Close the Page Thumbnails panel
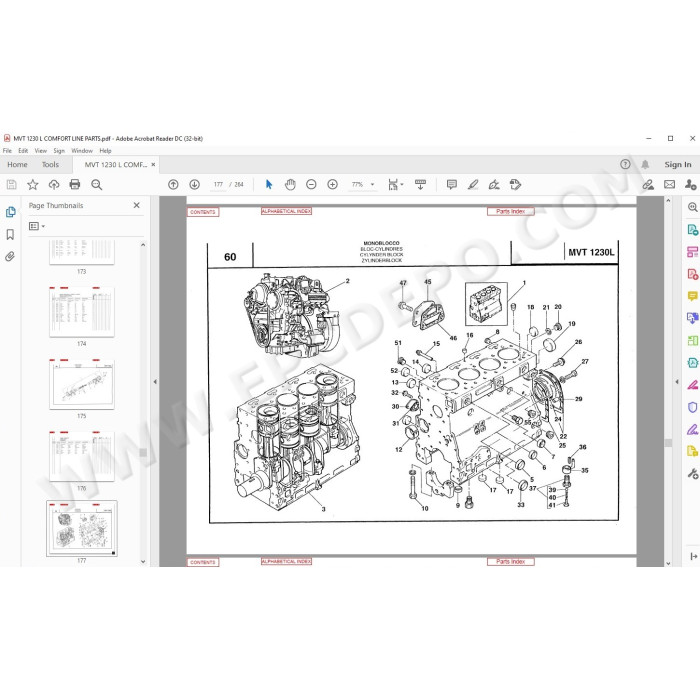The image size is (700, 700). click(x=137, y=205)
